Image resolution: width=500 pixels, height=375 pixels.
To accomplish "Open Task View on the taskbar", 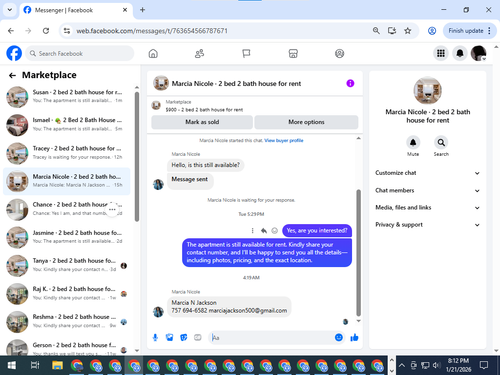I will click(x=35, y=365).
